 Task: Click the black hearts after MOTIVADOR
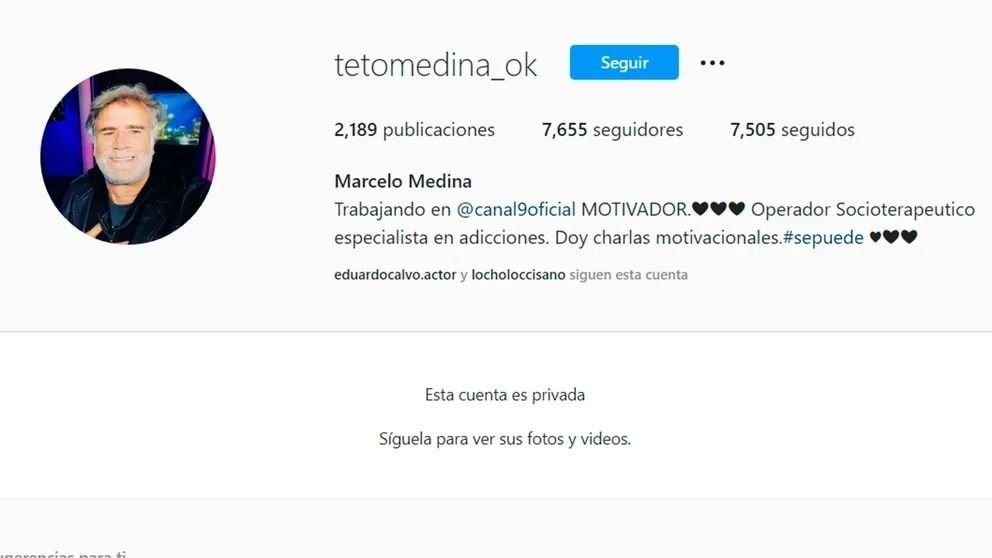[718, 208]
